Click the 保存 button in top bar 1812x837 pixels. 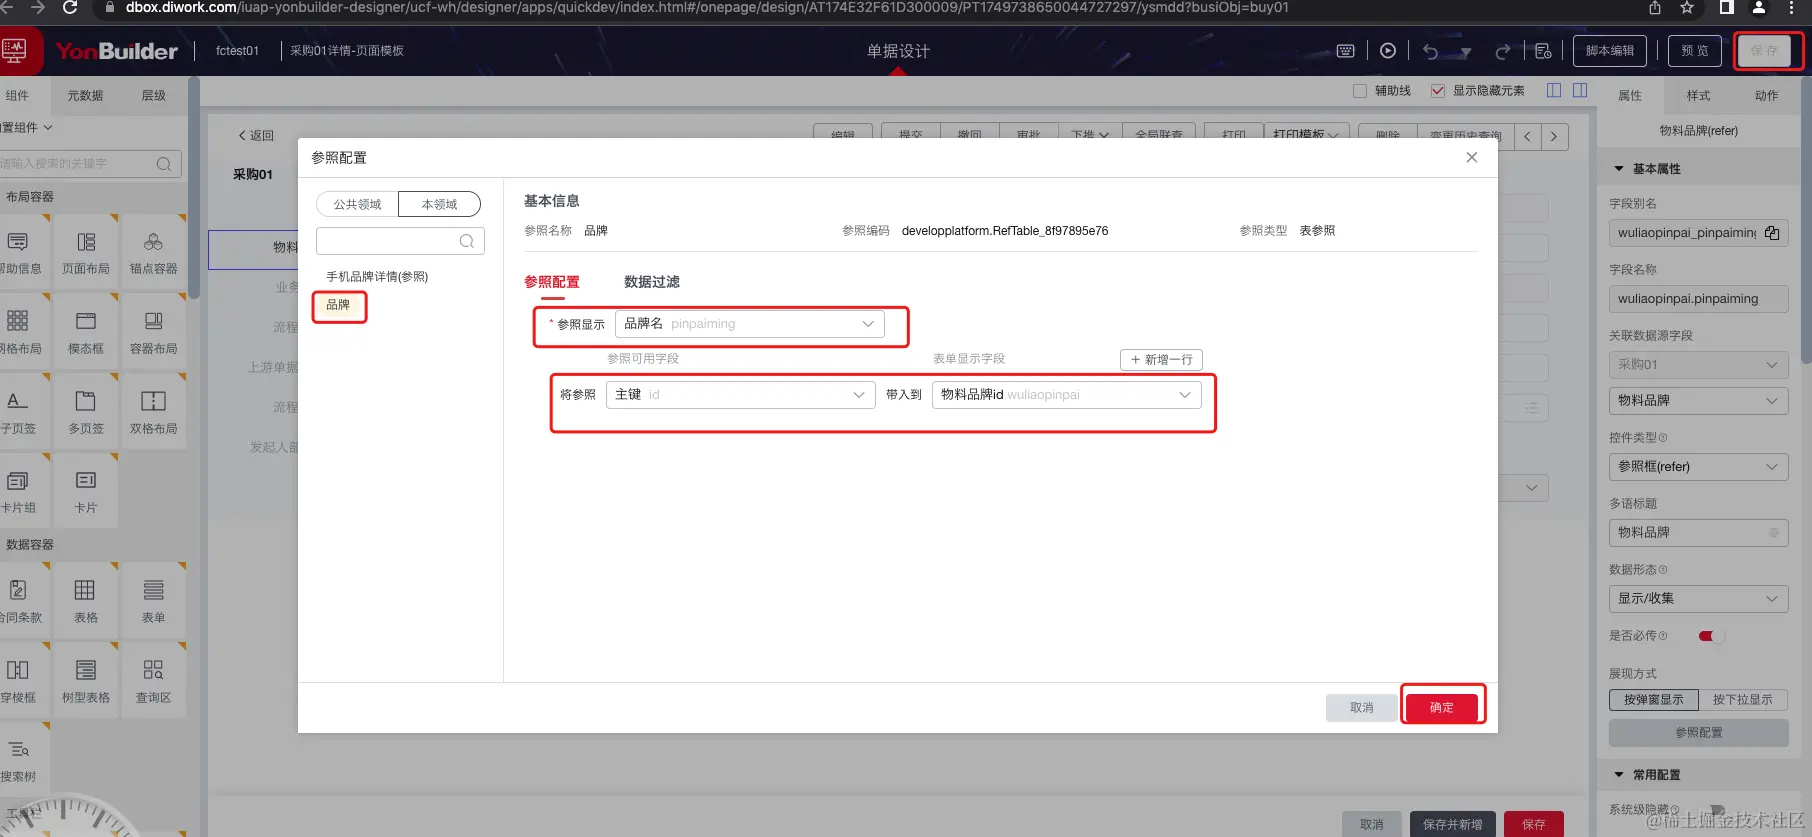(1764, 51)
